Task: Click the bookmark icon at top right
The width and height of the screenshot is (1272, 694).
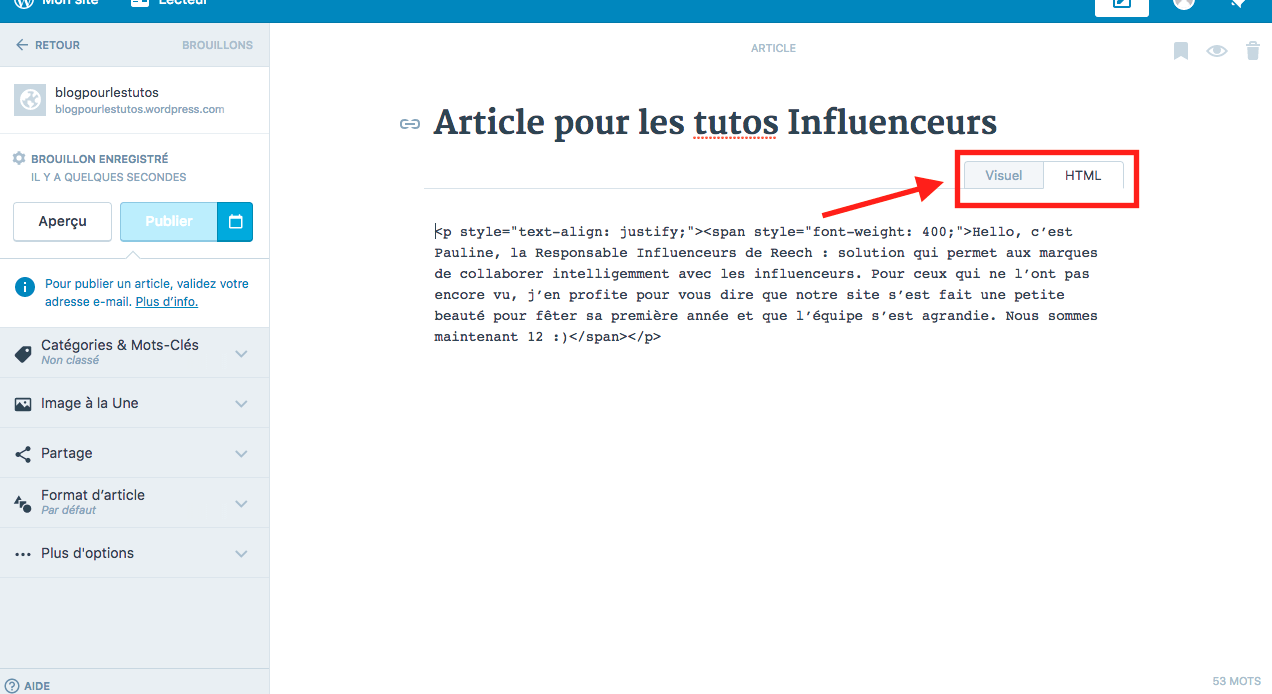Action: (x=1181, y=51)
